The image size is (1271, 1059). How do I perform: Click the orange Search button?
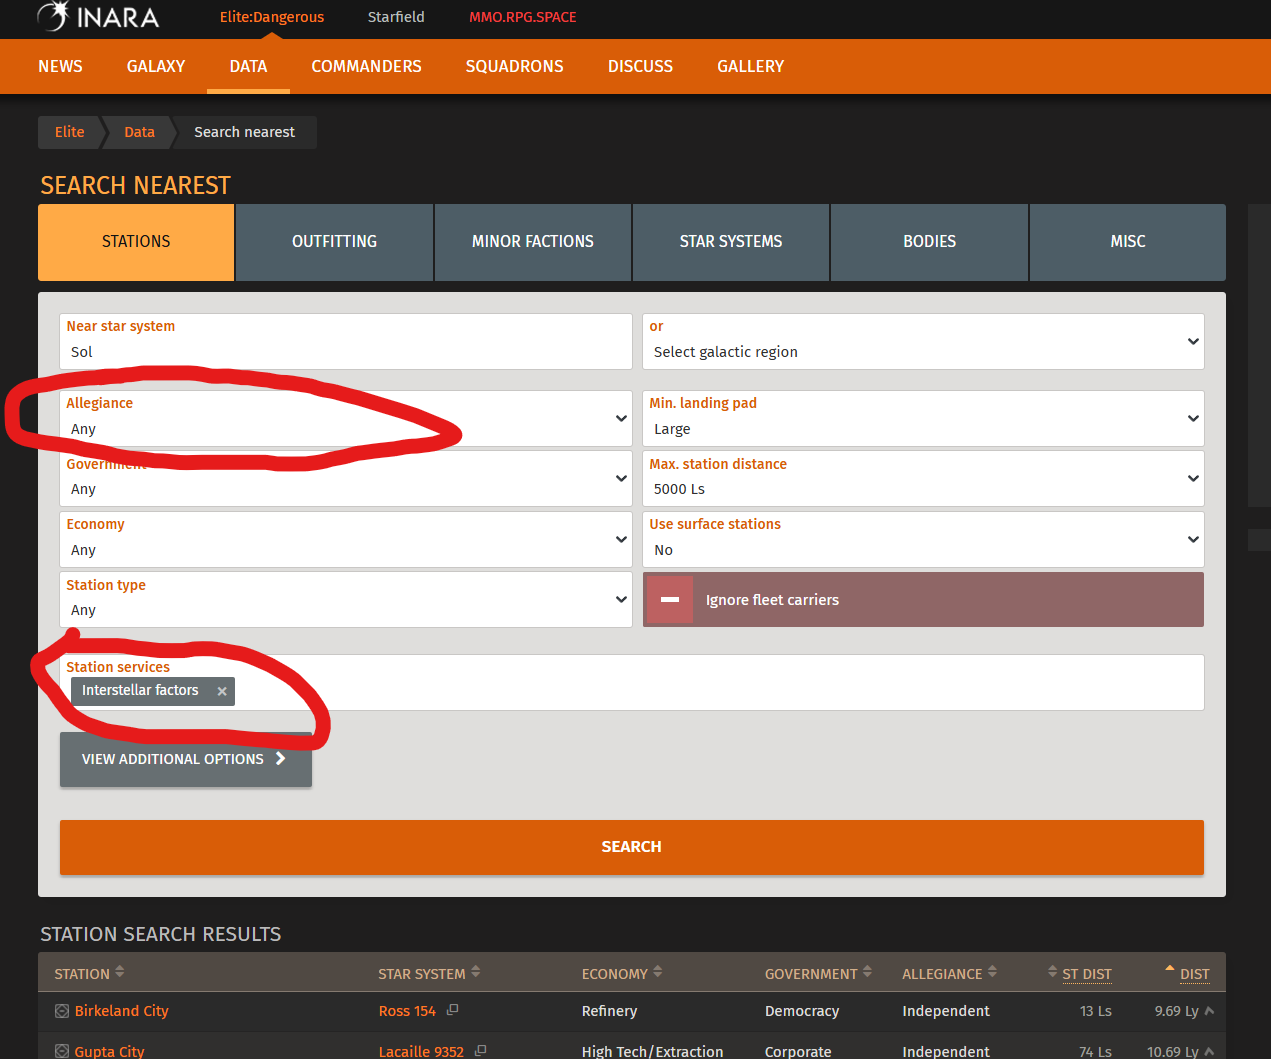(x=632, y=847)
